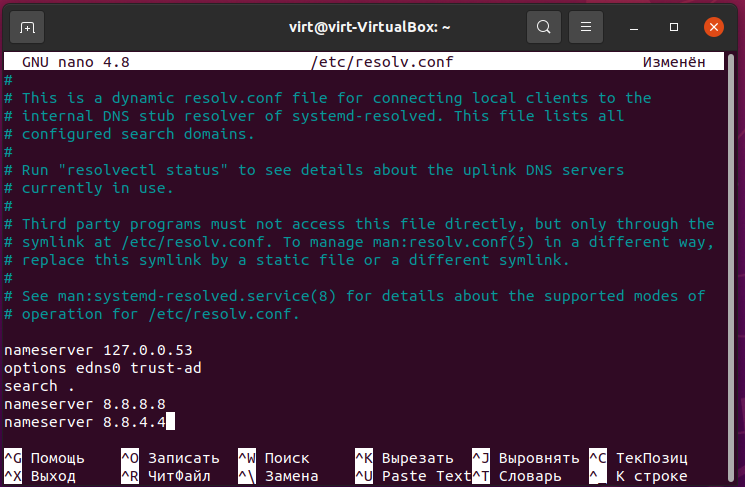Open a new terminal tab with plus icon
Image resolution: width=745 pixels, height=487 pixels.
pos(27,28)
